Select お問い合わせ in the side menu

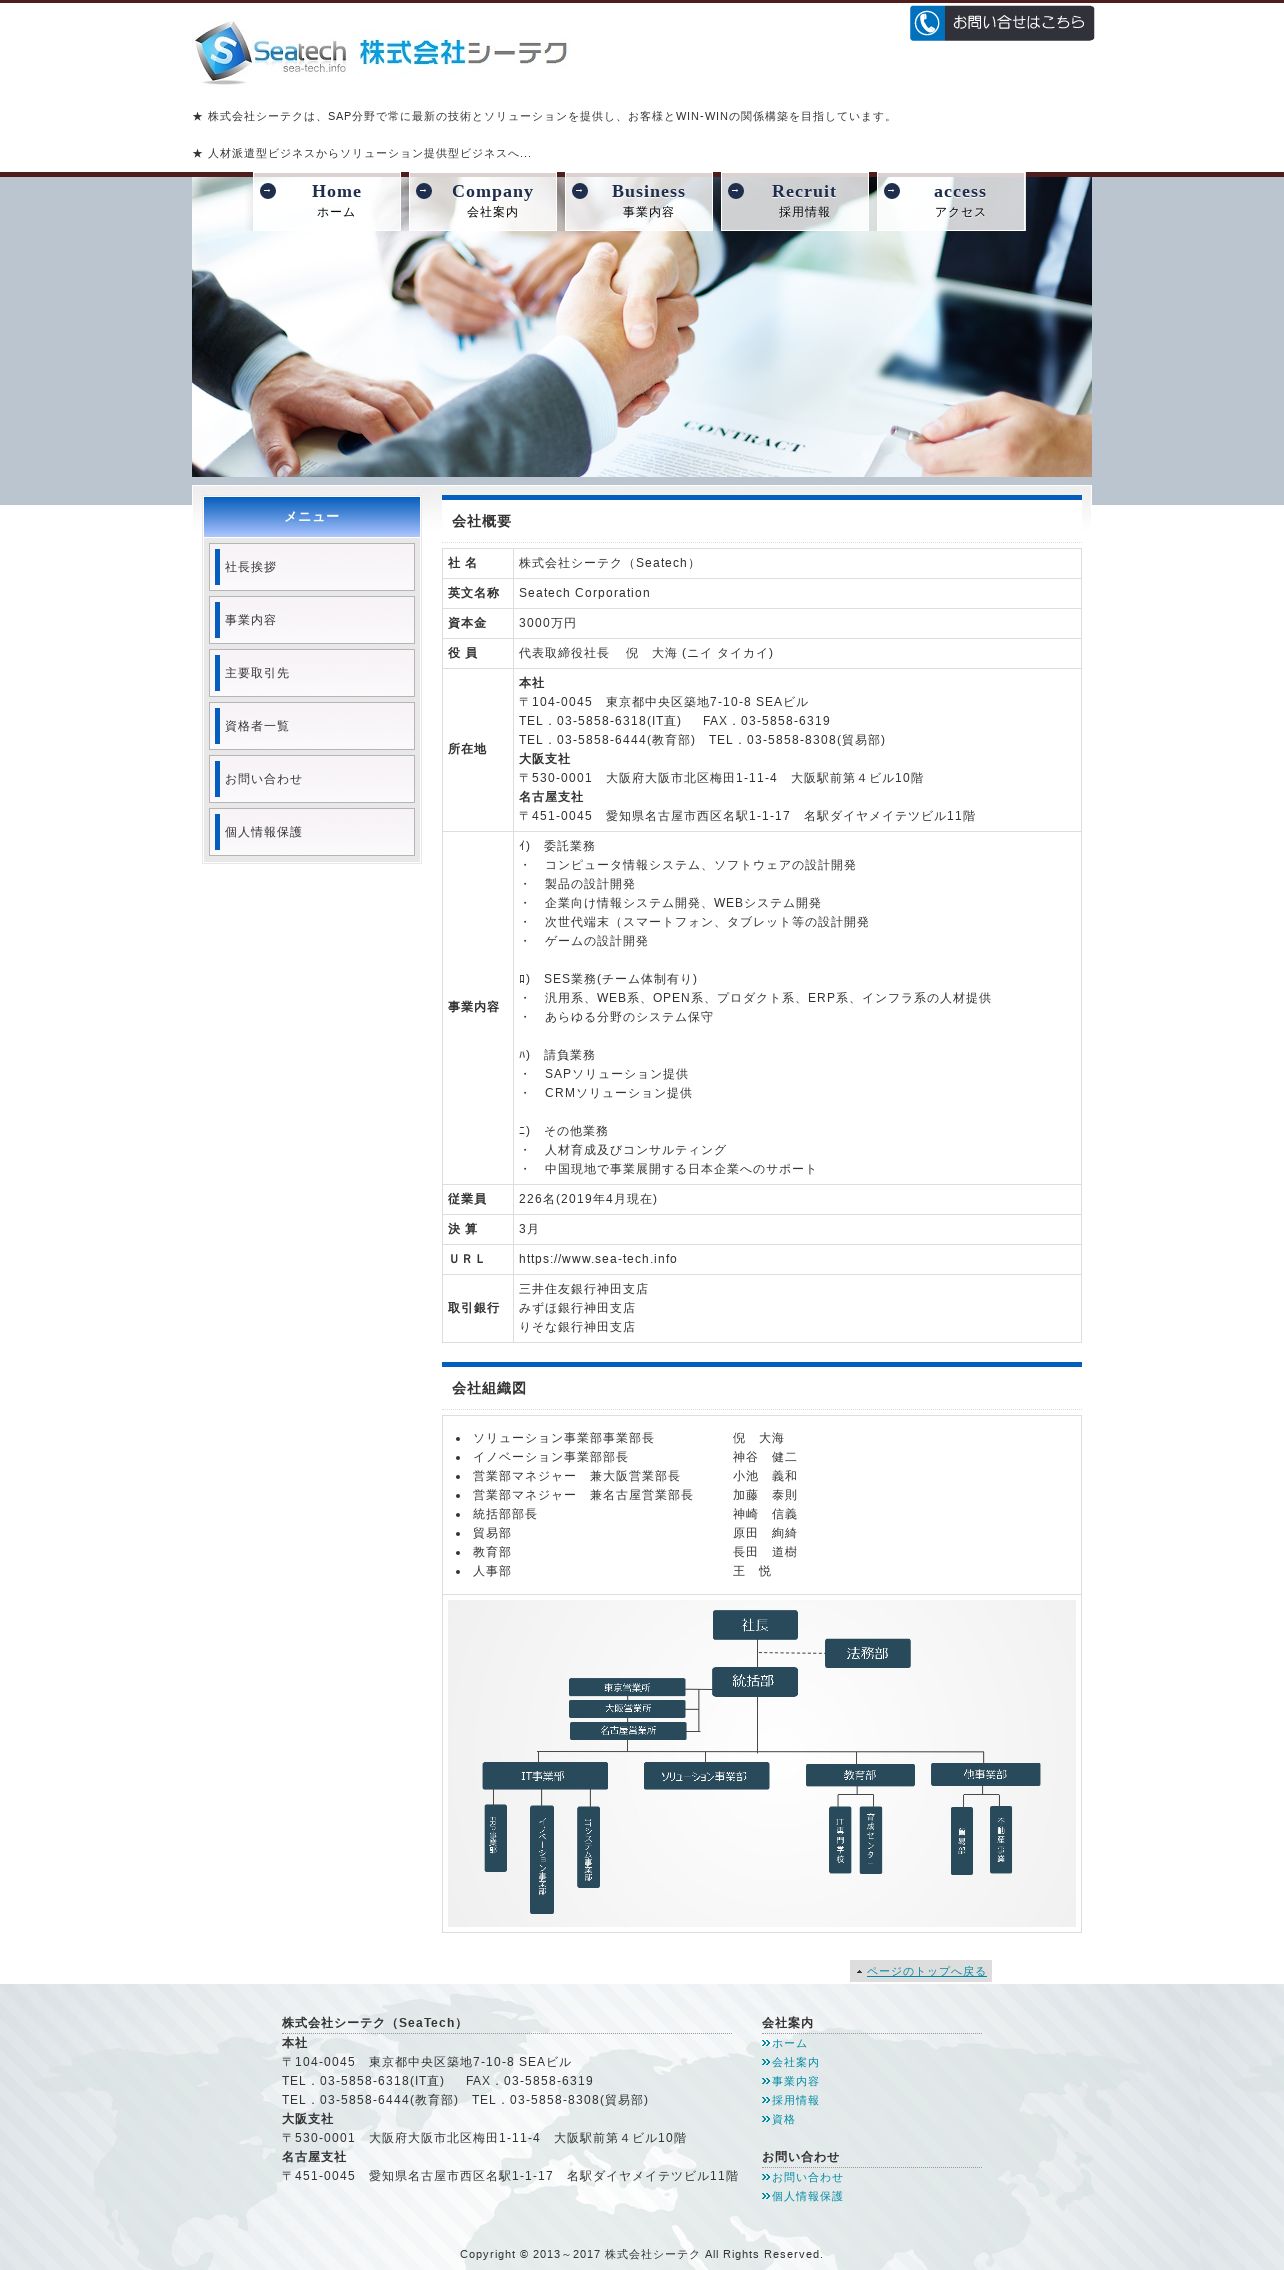312,779
